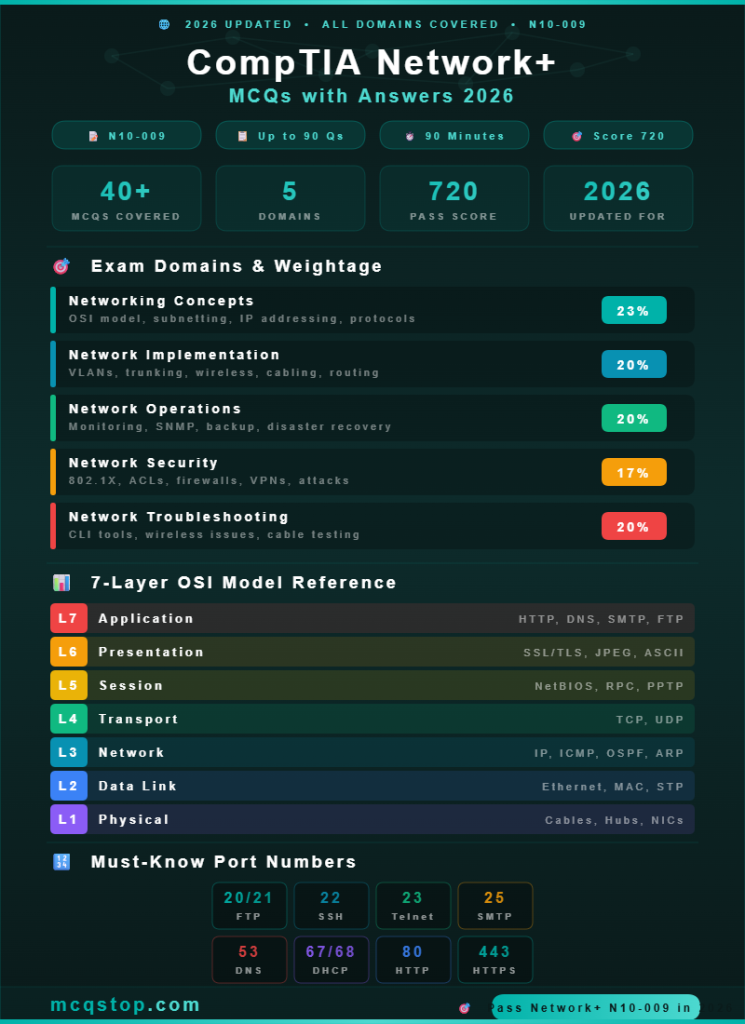Click the clipboard icon in Up to 90 Qs pill
745x1024 pixels.
(242, 136)
